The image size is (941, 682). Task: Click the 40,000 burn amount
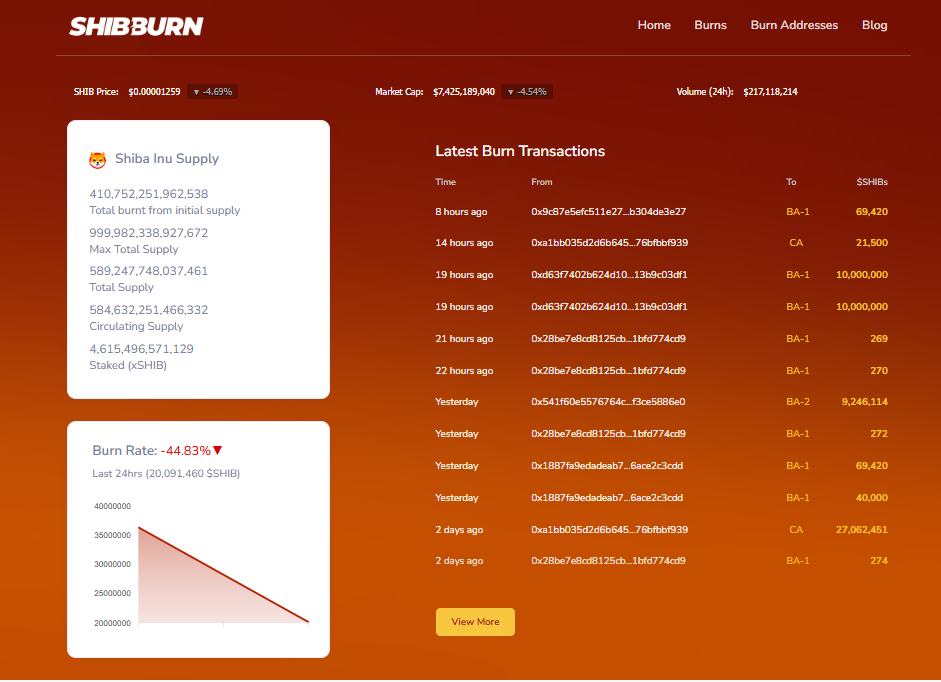pos(871,498)
